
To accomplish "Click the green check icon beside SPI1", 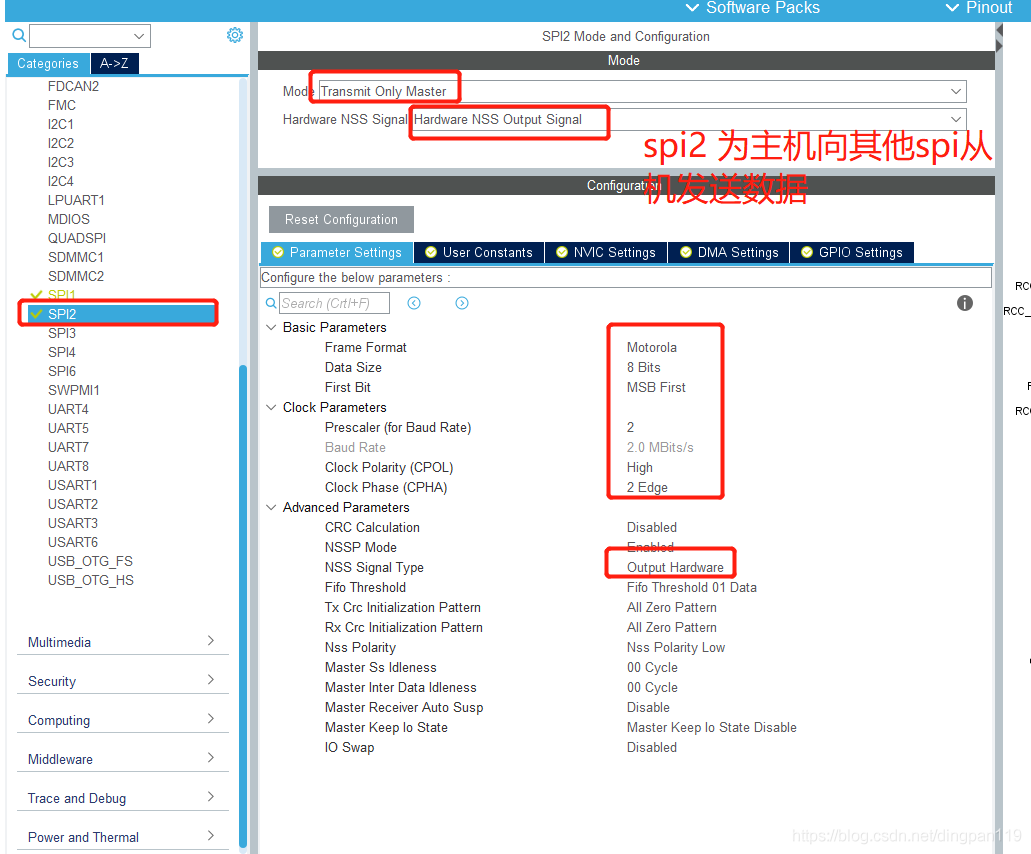I will (34, 295).
